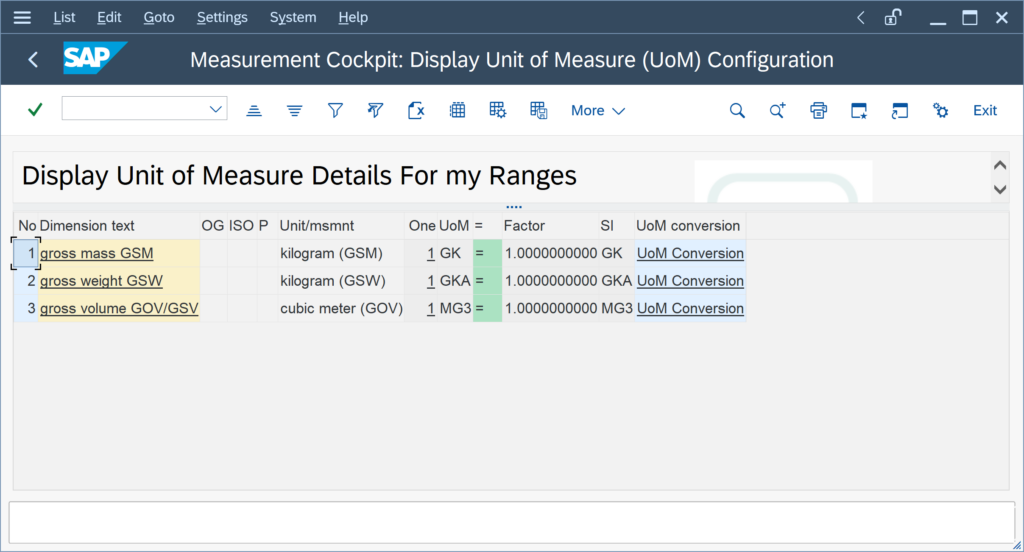Open the gross volume GOV/GSV link

119,308
